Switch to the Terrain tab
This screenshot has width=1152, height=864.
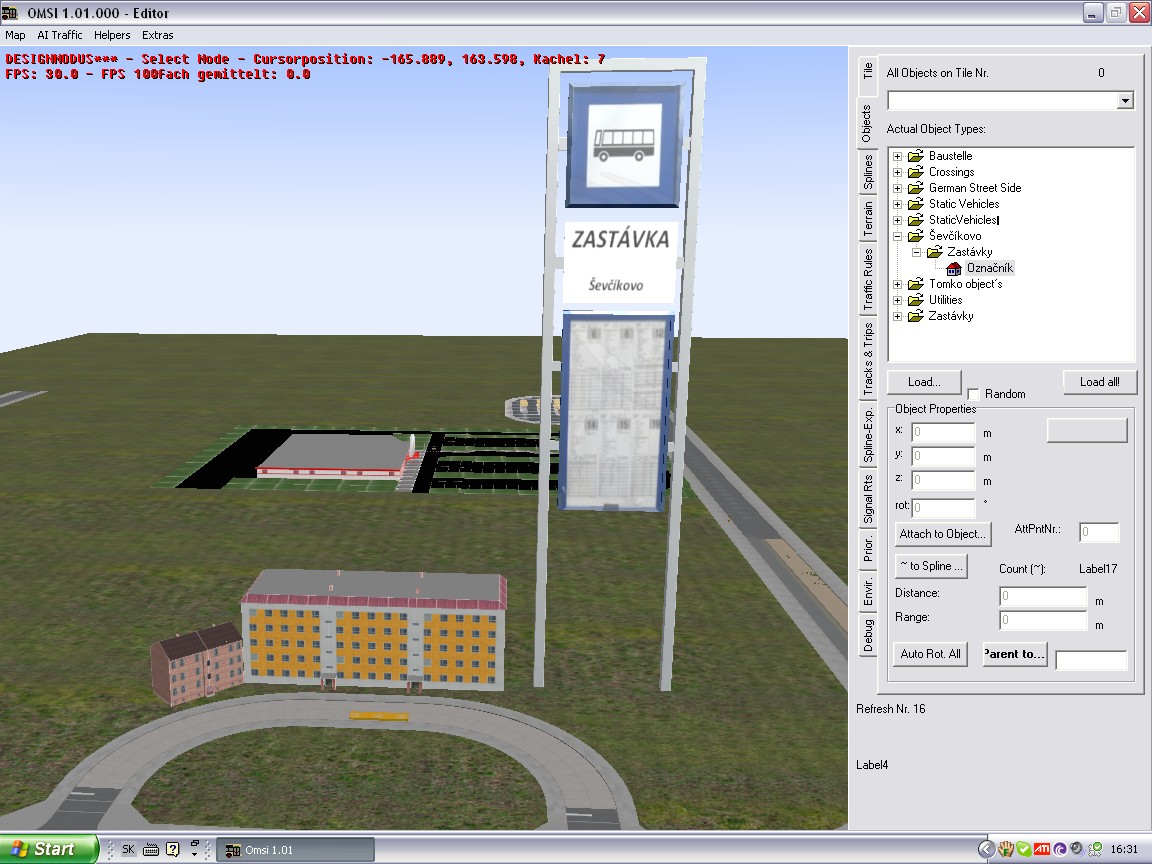pos(867,221)
